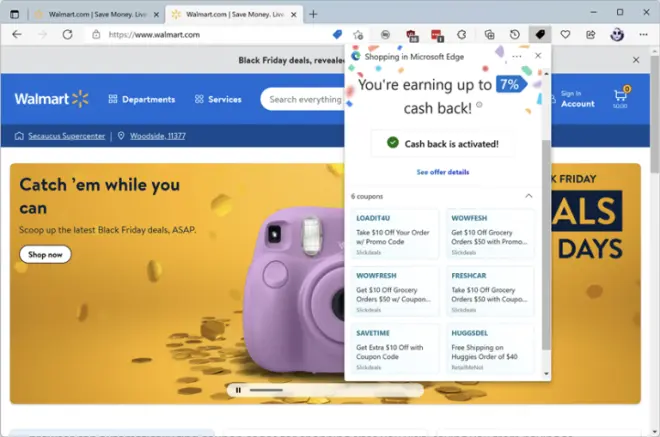Close the first Walmart.com tab
Image resolution: width=660 pixels, height=437 pixels.
tap(156, 15)
